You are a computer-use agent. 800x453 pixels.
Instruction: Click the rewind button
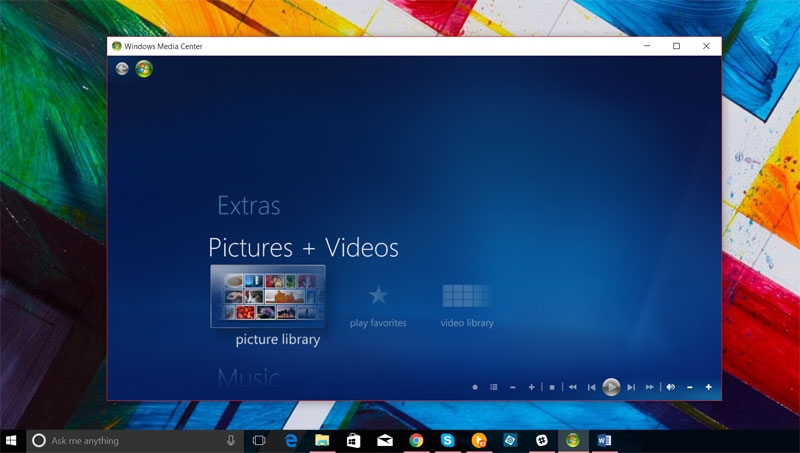572,387
